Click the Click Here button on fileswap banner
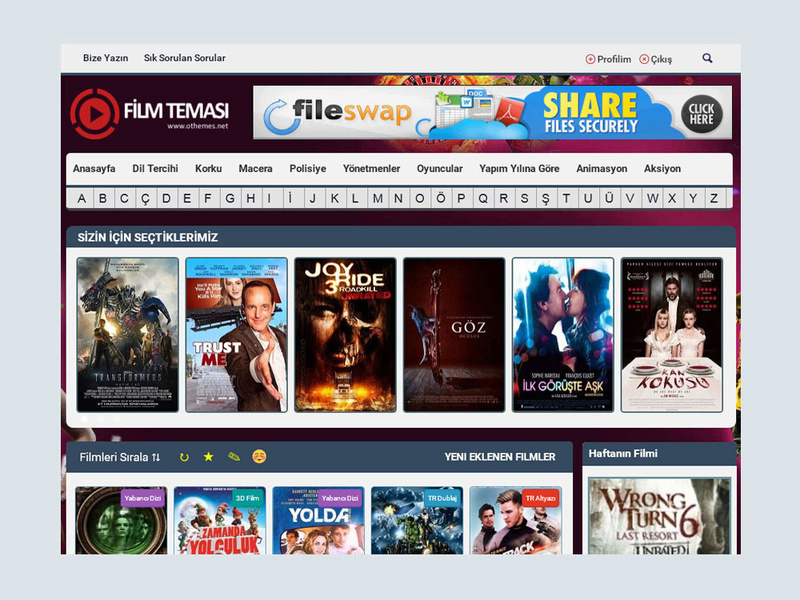Image resolution: width=800 pixels, height=600 pixels. click(702, 114)
